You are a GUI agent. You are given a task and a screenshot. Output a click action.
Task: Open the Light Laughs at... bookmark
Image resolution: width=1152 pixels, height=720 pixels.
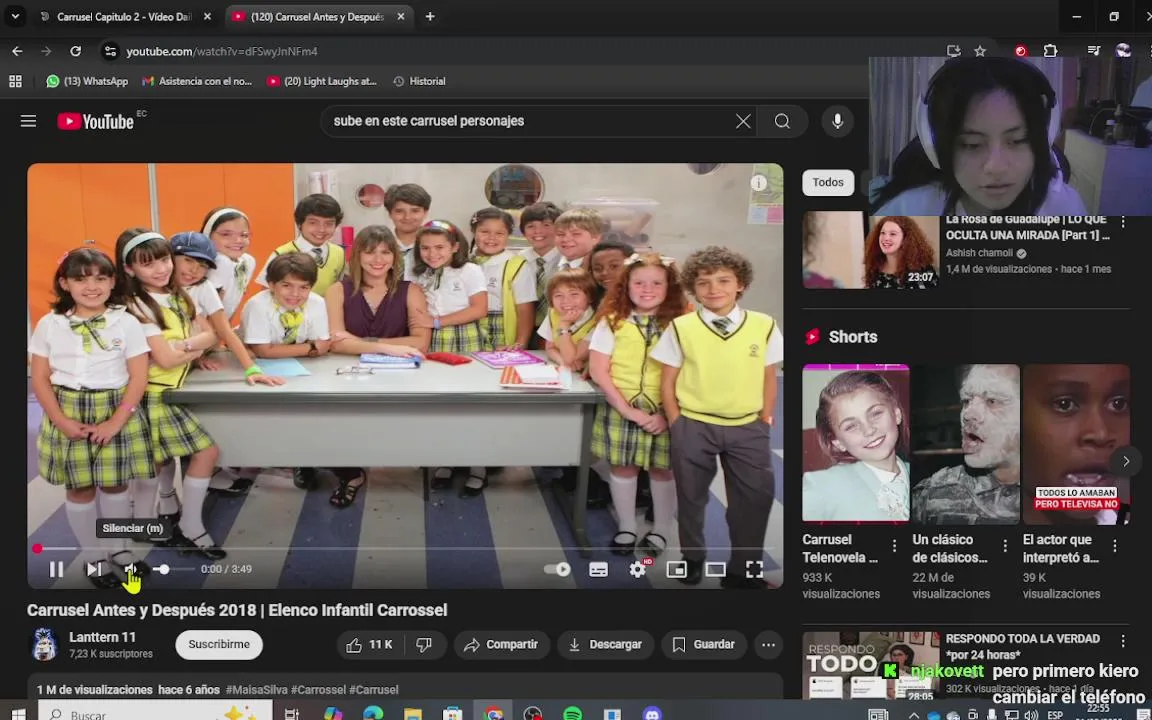click(322, 82)
